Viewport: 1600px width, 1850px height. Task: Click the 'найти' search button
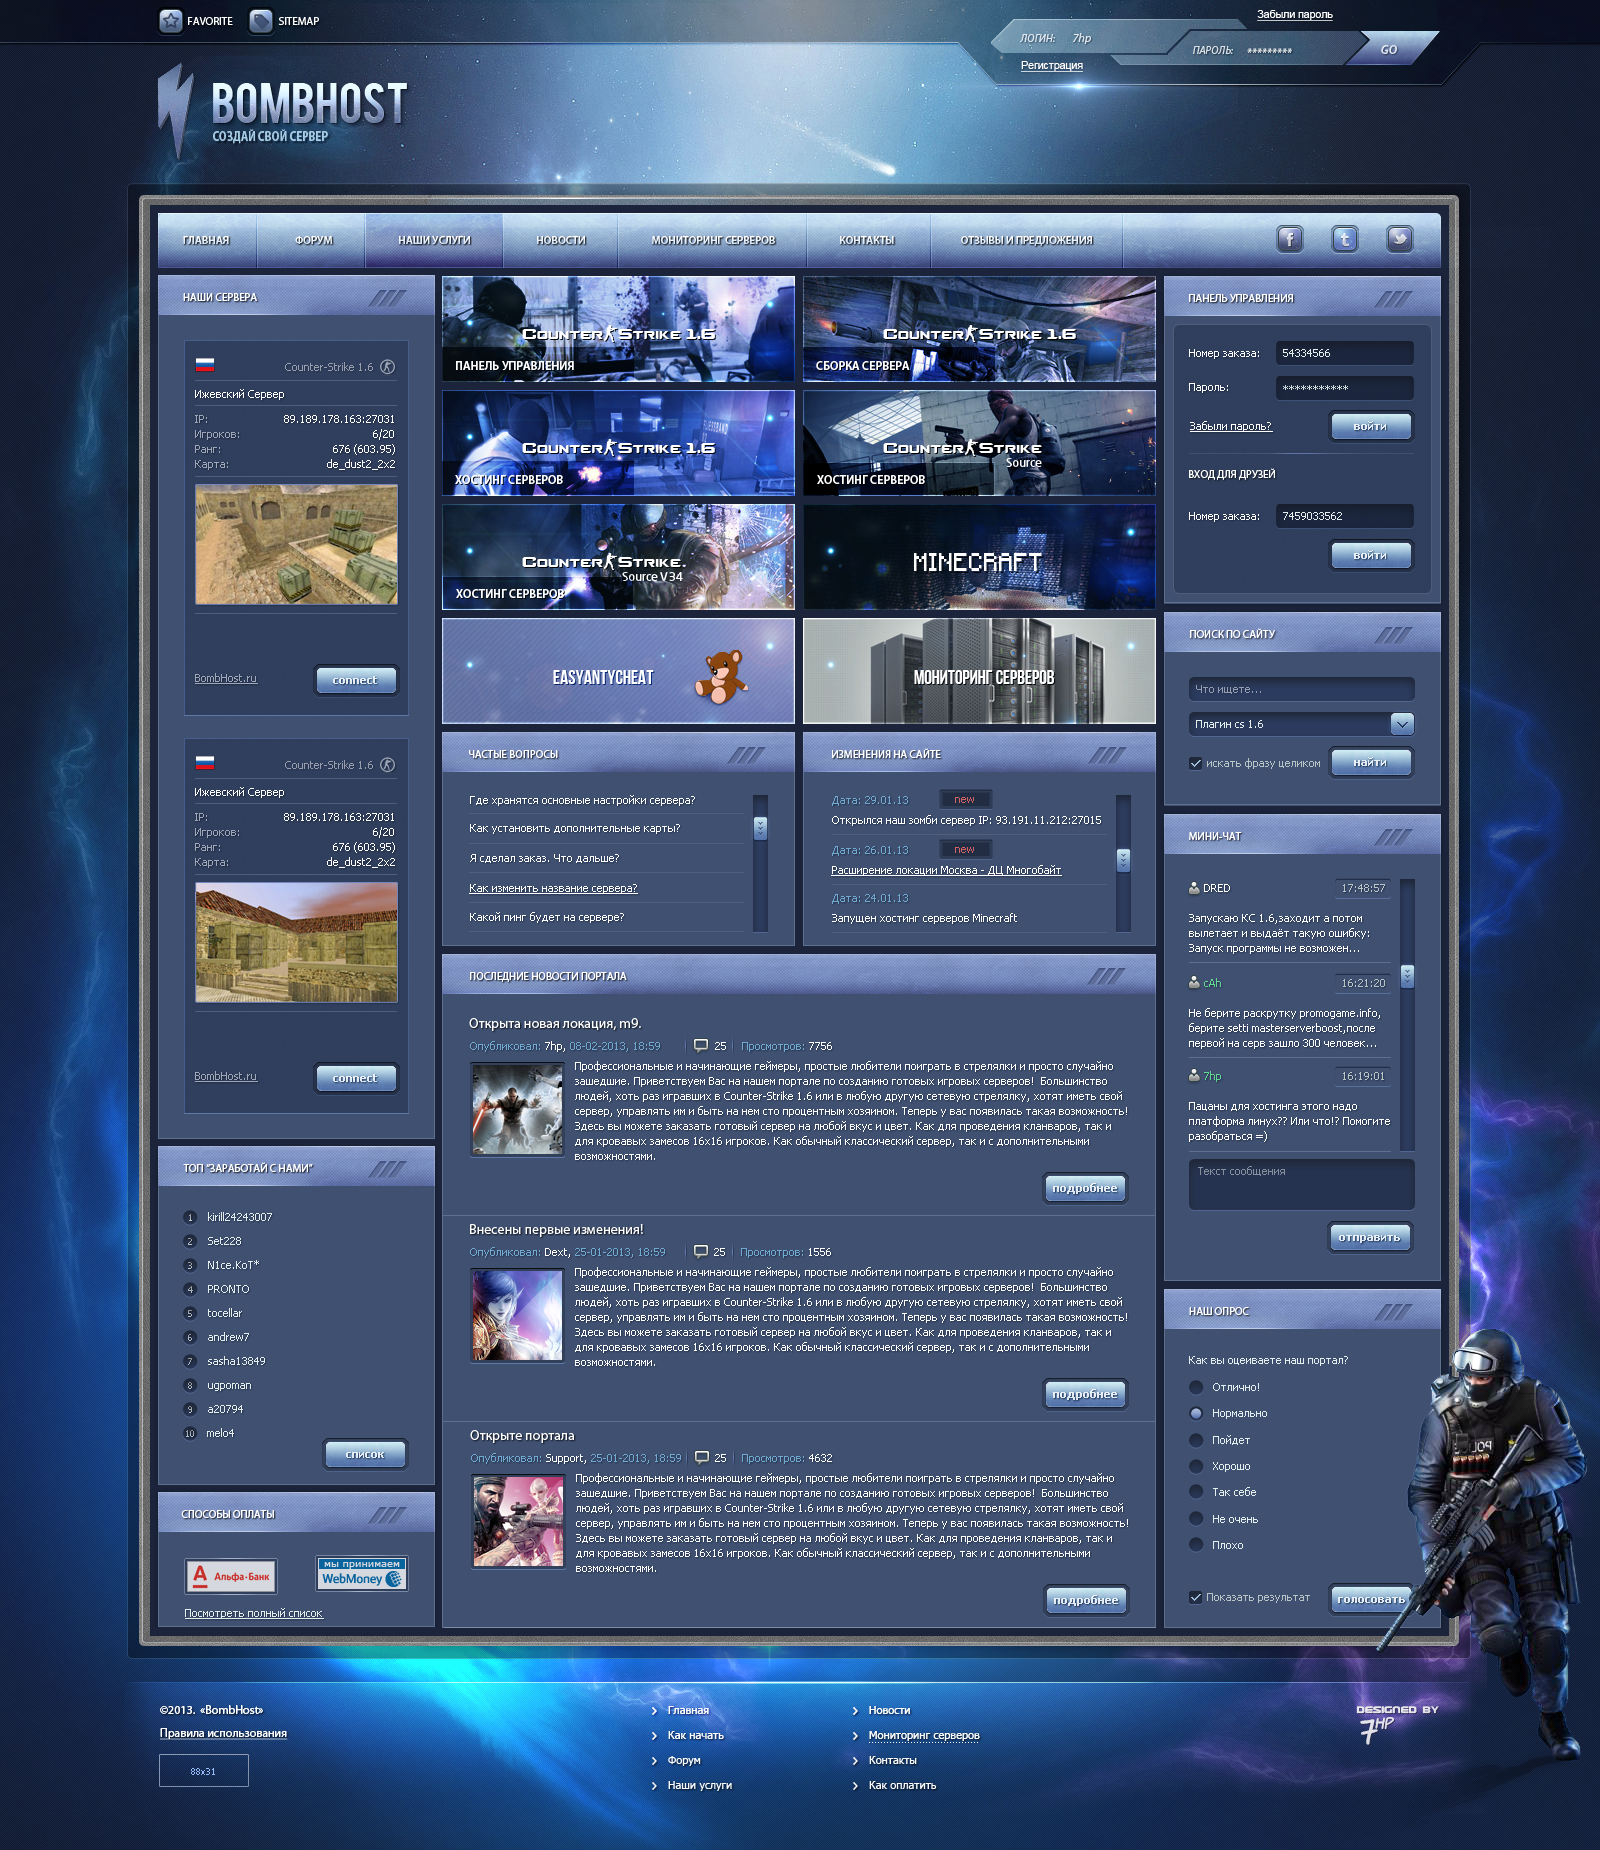pyautogui.click(x=1370, y=762)
